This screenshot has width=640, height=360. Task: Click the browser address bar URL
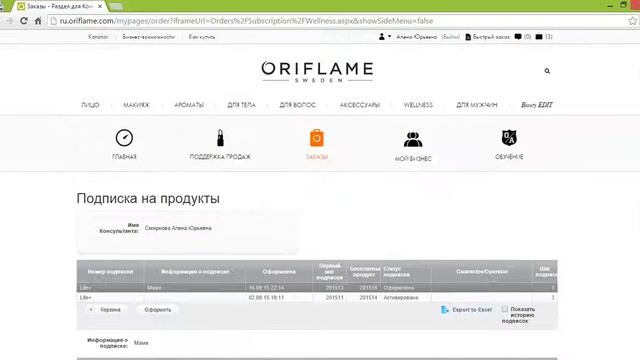pyautogui.click(x=246, y=21)
